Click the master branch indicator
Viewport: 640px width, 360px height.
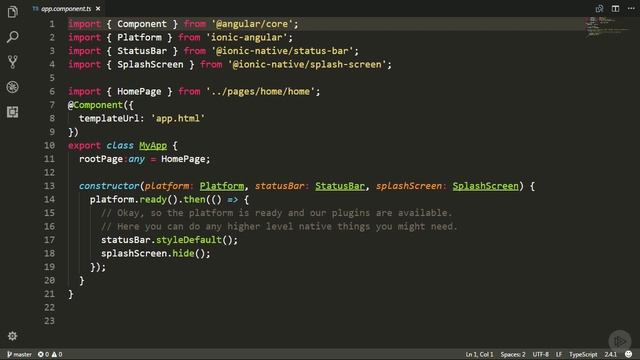tap(19, 354)
